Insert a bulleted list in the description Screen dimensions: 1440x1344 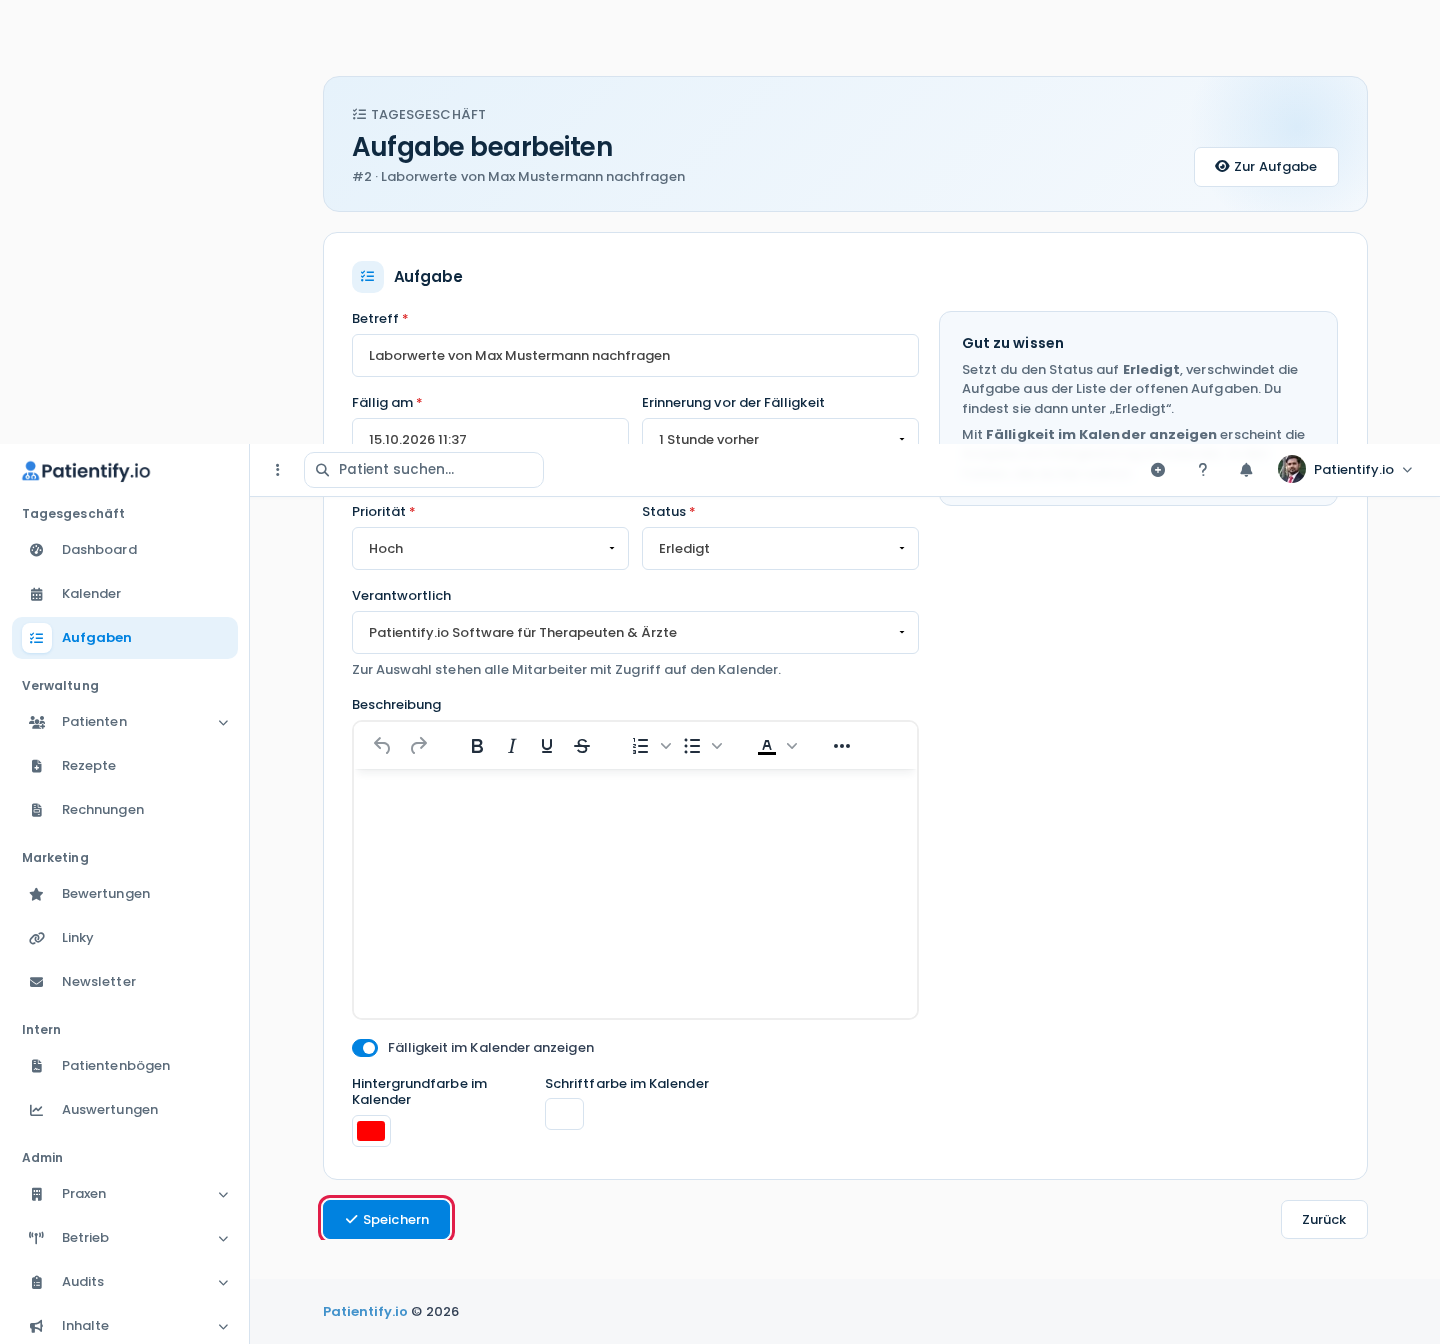tap(692, 746)
